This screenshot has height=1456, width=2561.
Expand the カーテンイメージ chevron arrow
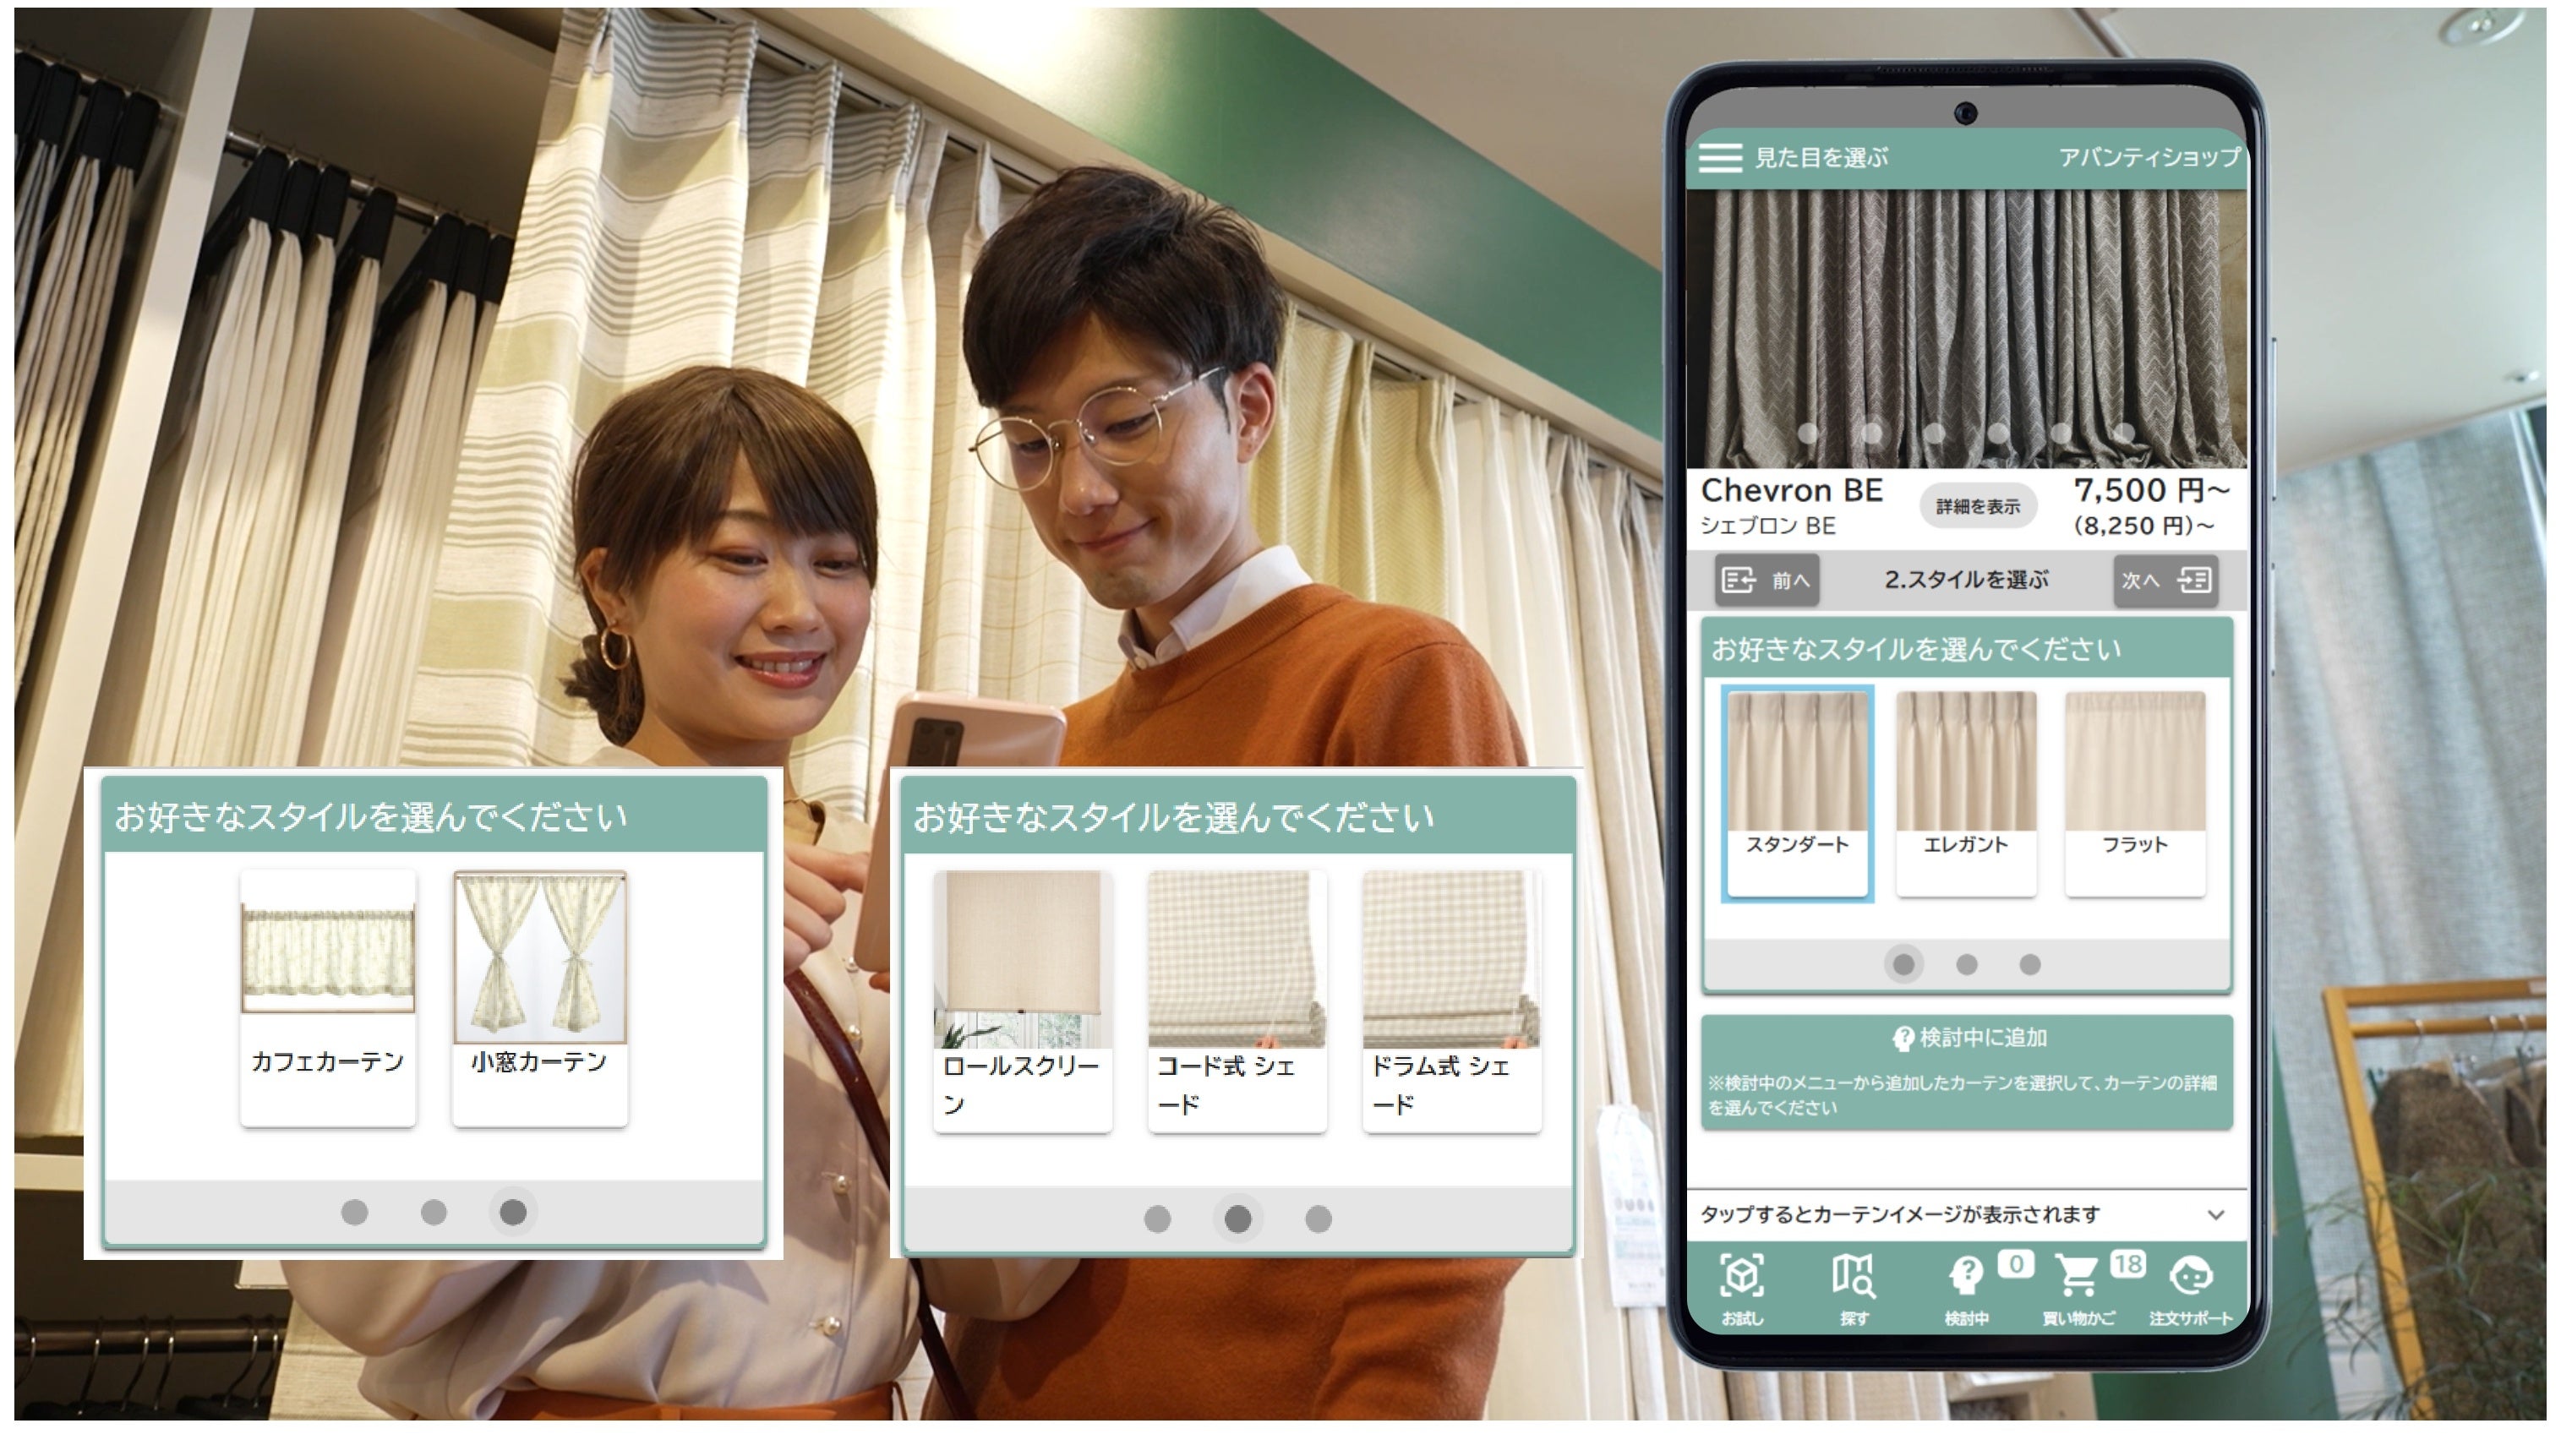coord(2216,1214)
